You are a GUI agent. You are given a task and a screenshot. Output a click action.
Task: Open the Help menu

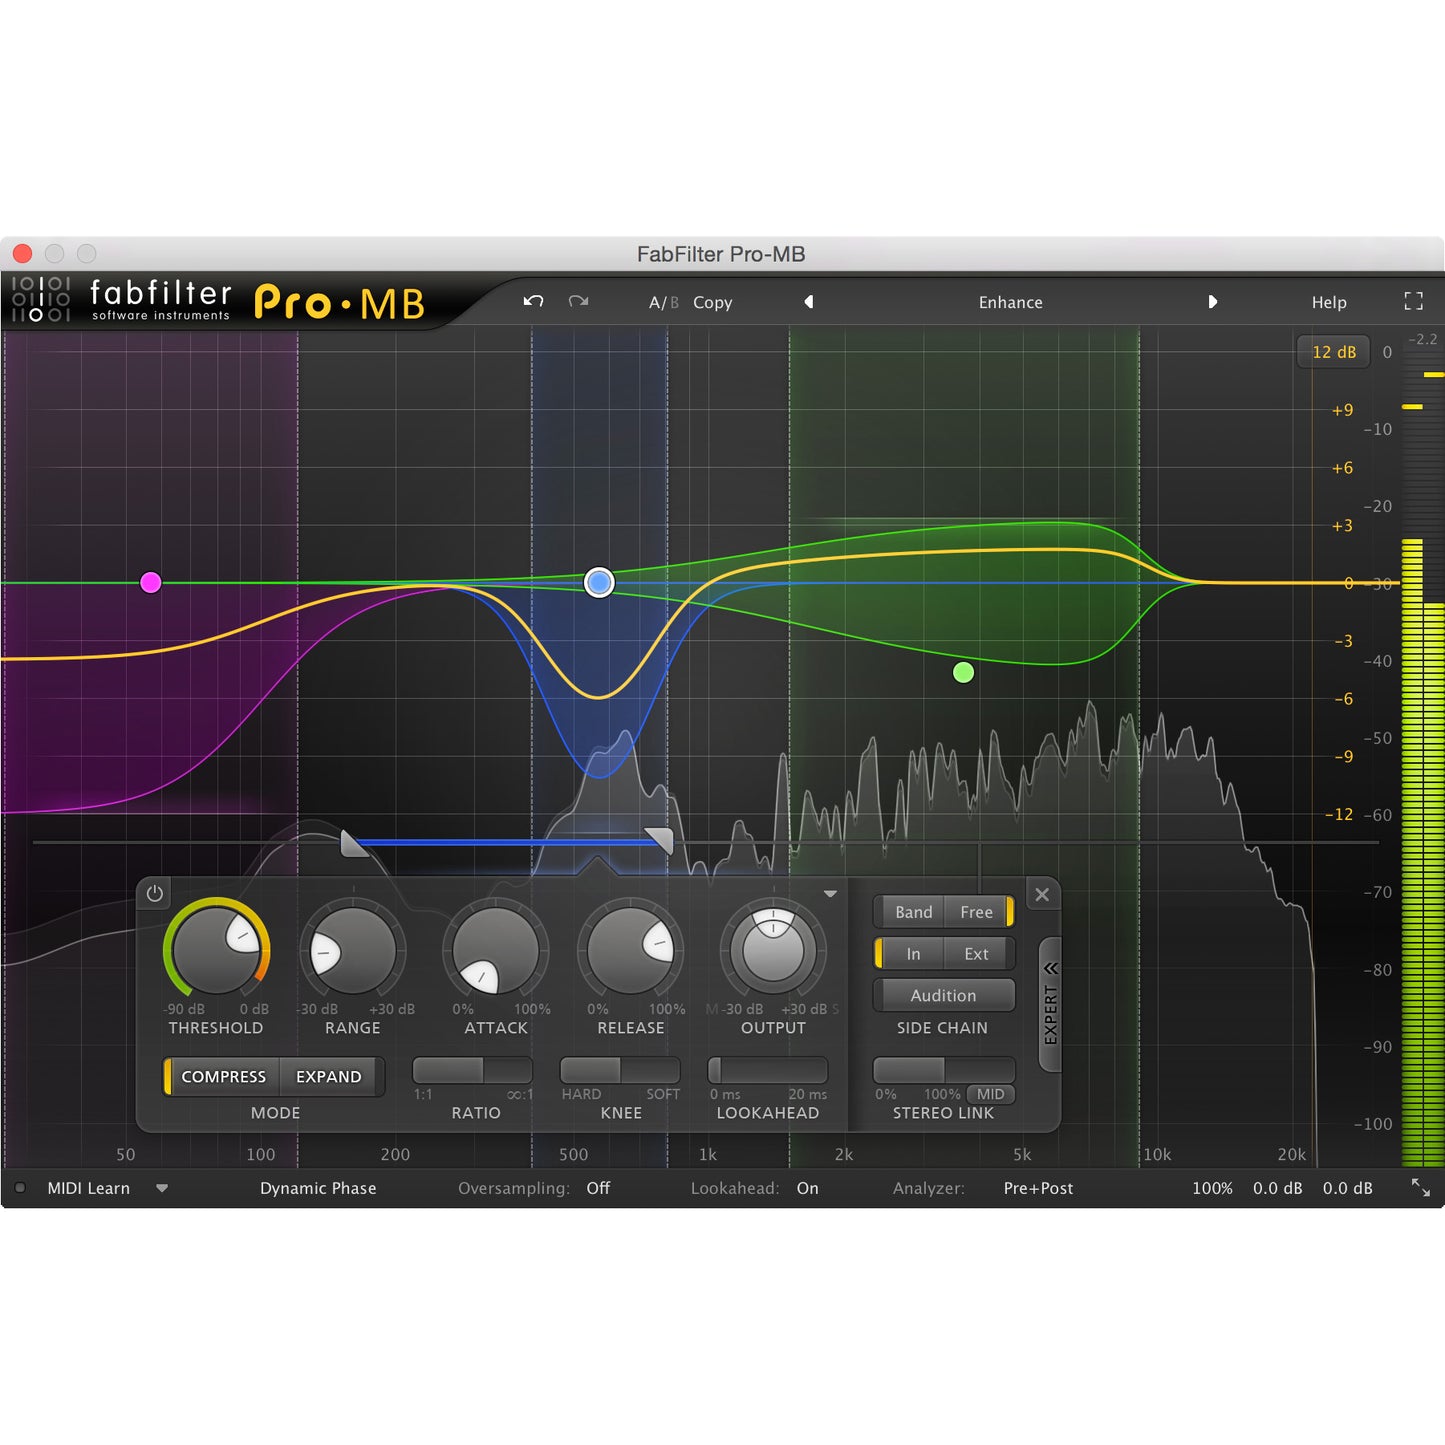point(1330,302)
